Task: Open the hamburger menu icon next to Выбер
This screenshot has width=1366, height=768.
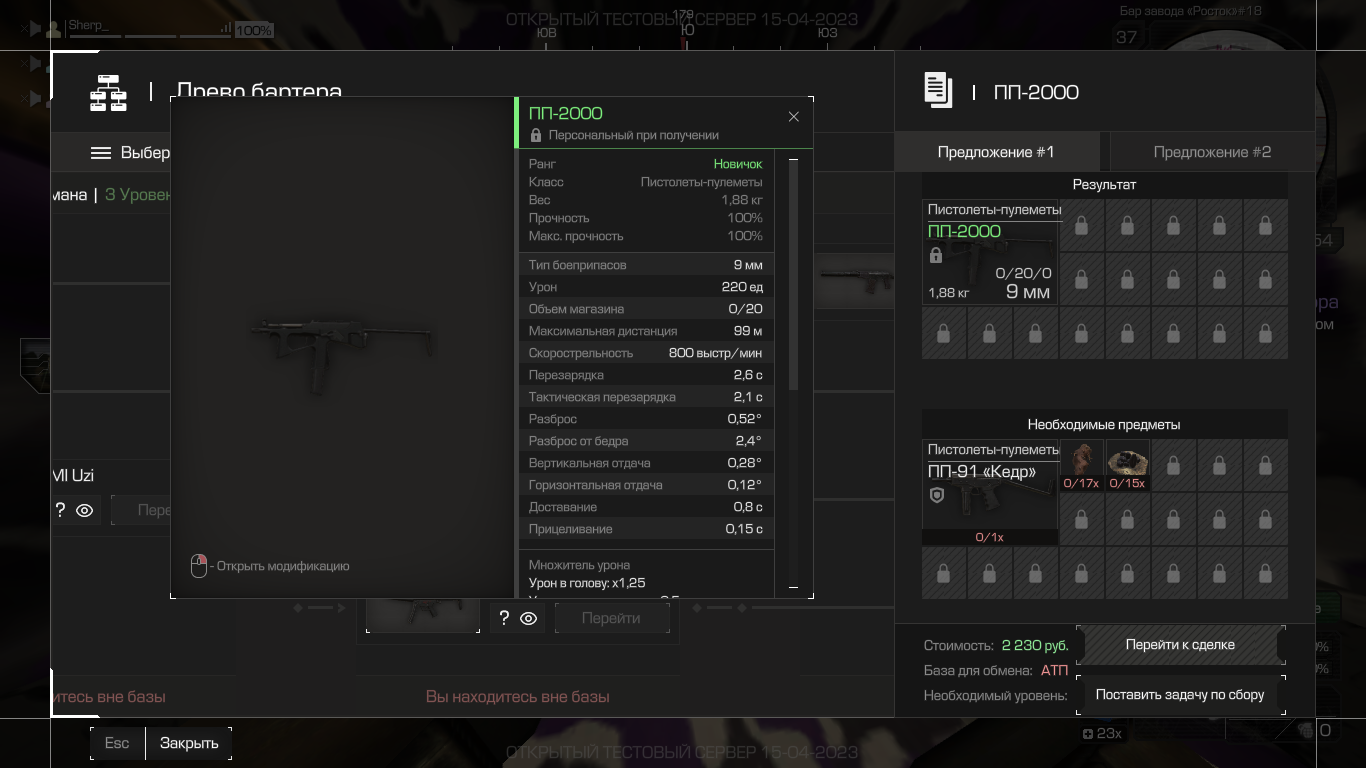Action: [x=101, y=153]
